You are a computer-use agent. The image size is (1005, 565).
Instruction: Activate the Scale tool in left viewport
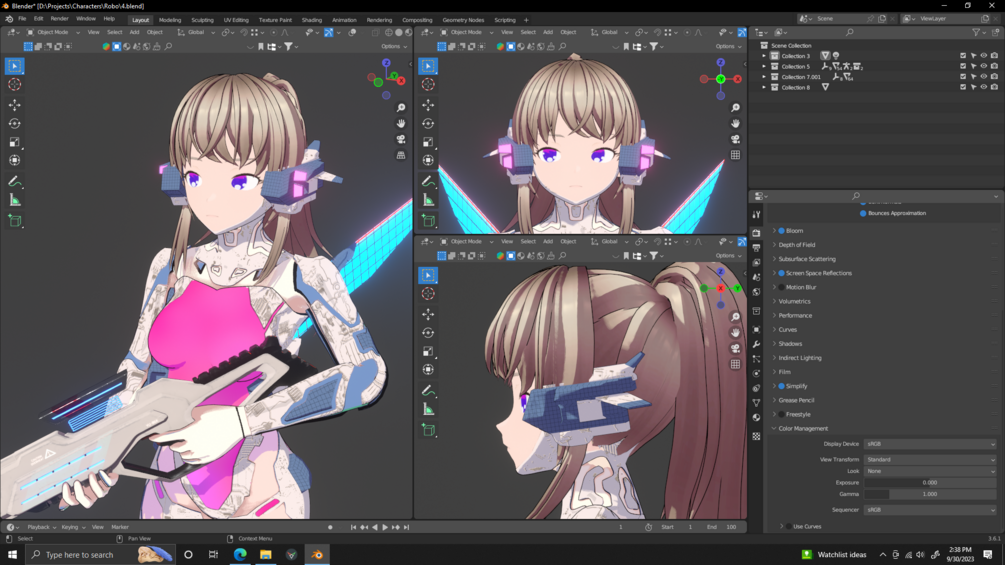[x=14, y=142]
